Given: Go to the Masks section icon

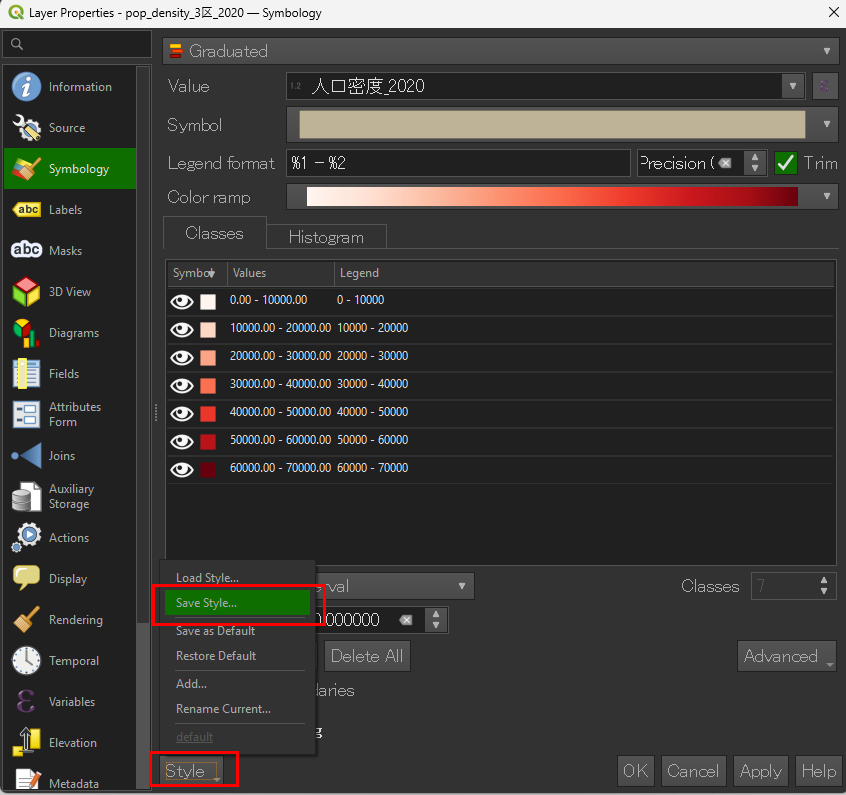Looking at the screenshot, I should coord(26,251).
